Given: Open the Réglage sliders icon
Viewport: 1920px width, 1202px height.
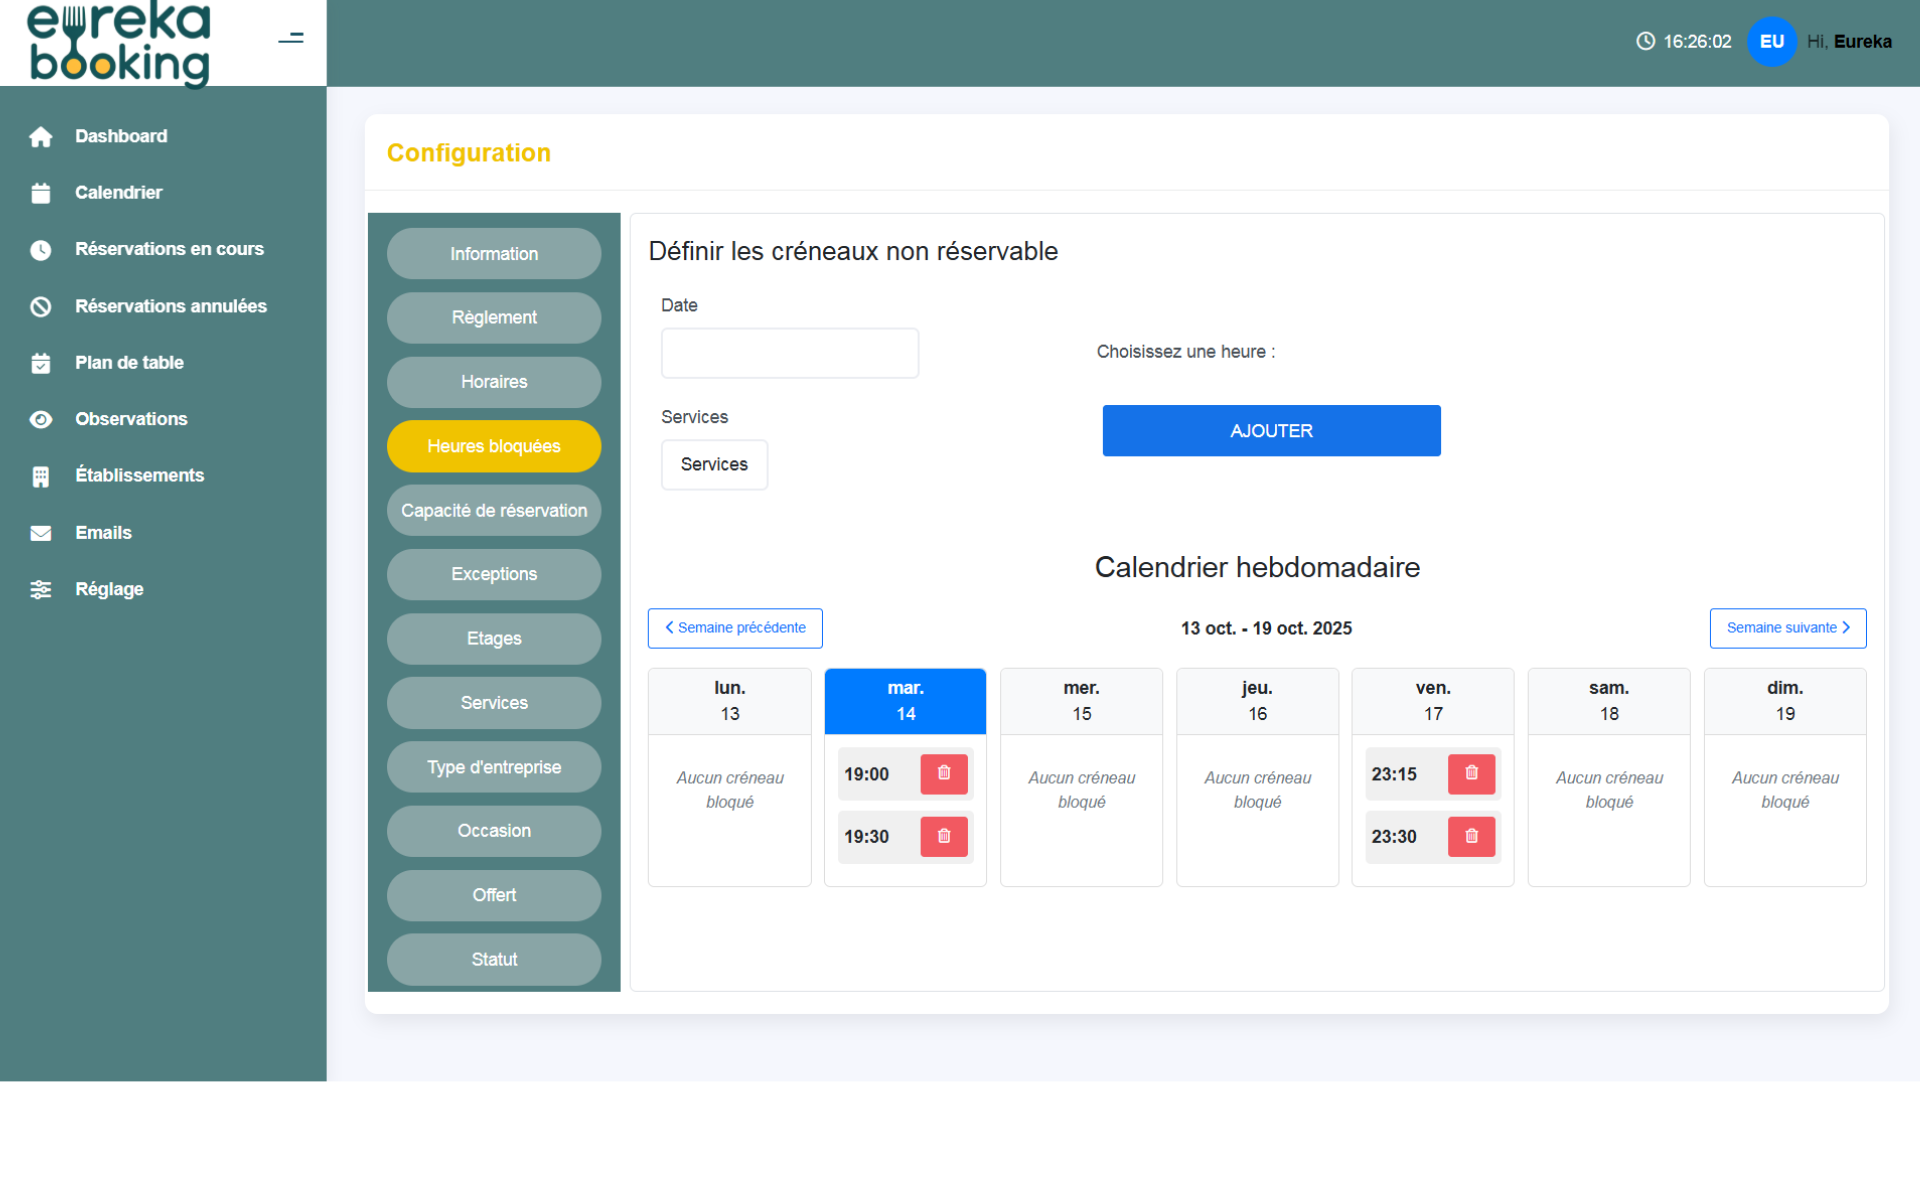Looking at the screenshot, I should [41, 590].
